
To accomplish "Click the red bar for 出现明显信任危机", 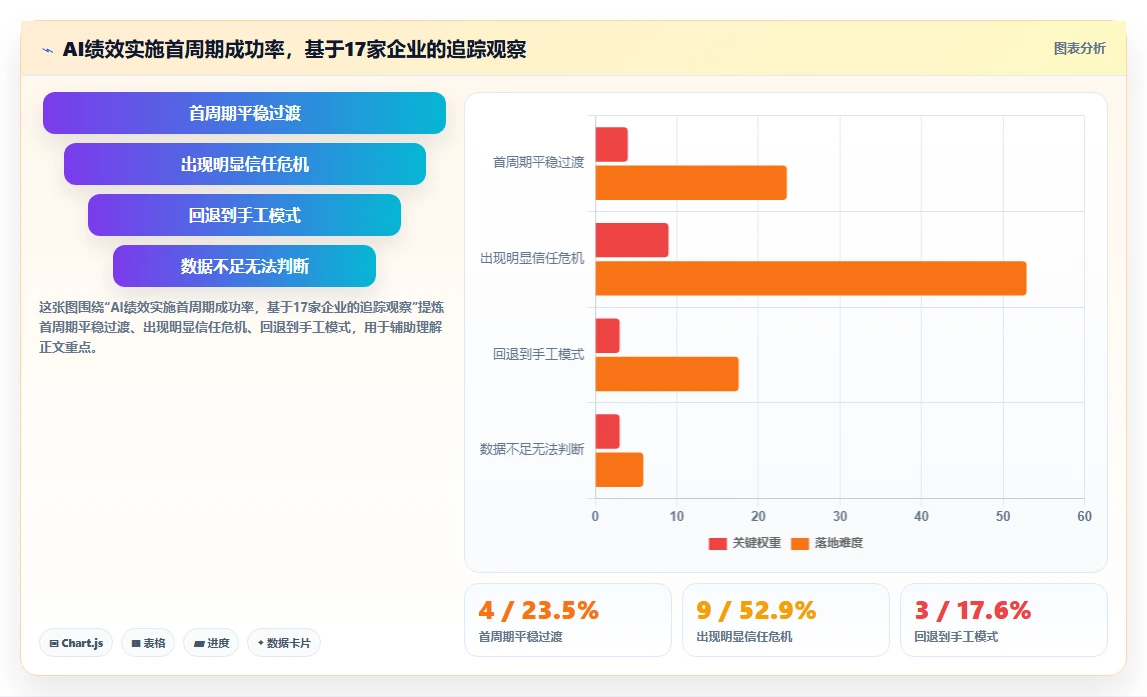I will click(632, 240).
